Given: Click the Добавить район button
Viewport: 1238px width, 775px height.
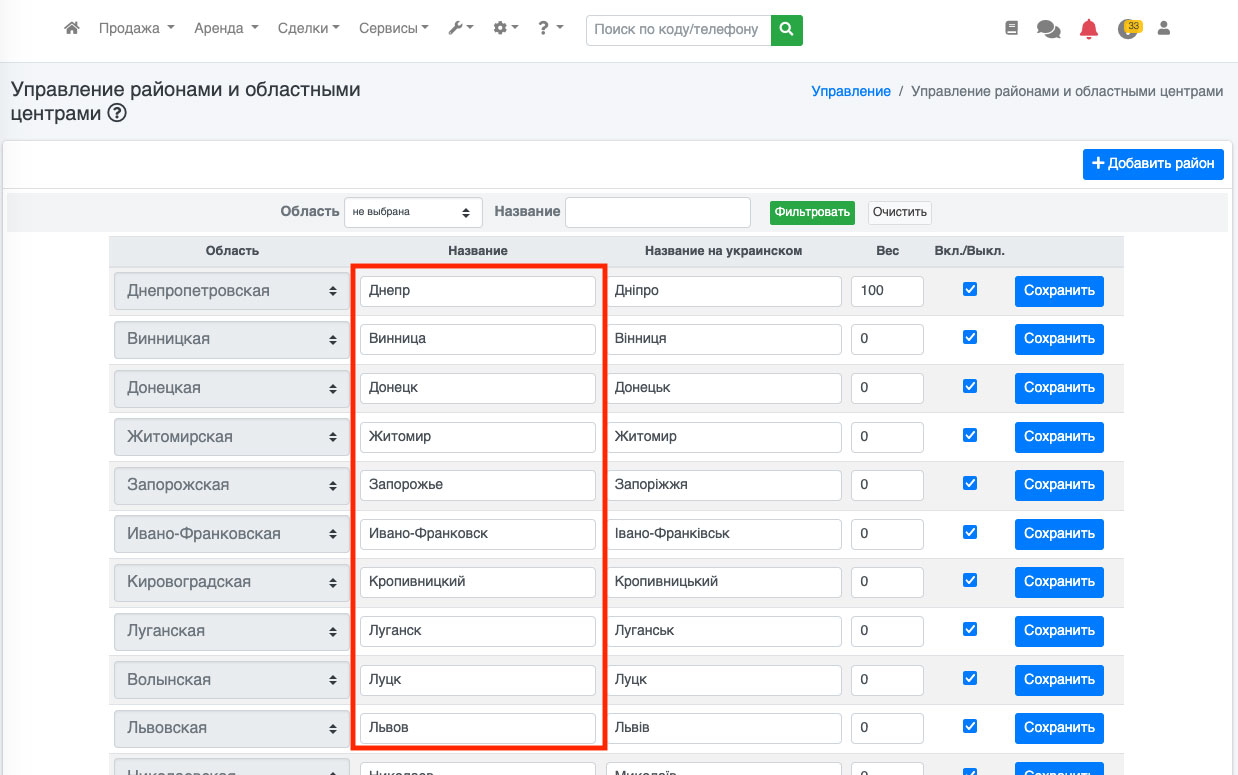Looking at the screenshot, I should 1152,164.
